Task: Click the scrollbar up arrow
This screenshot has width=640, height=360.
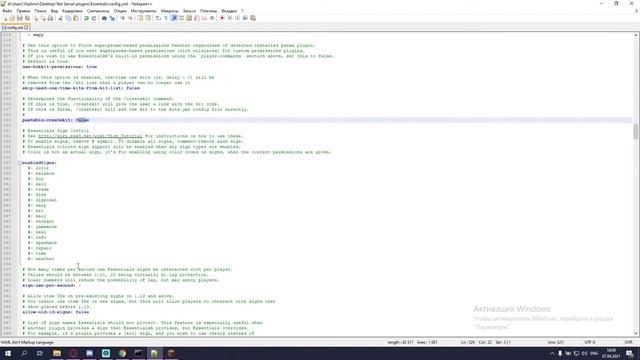Action: (636, 35)
